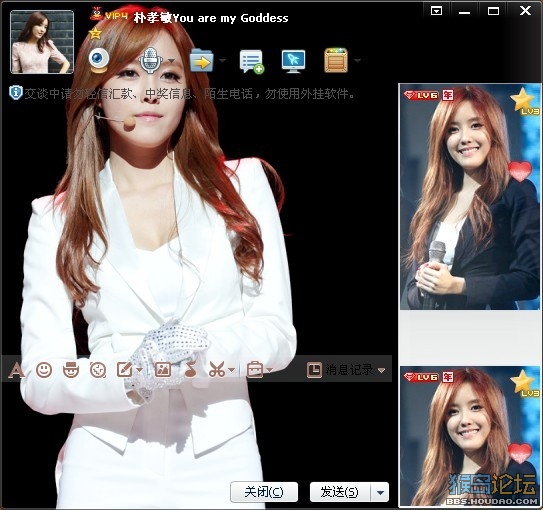543x510 pixels.
Task: Expand file transfer options dropdown
Action: click(x=223, y=61)
